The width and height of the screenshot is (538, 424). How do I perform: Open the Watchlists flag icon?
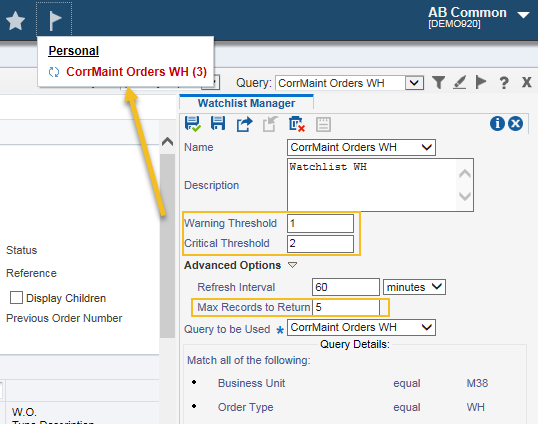pos(54,21)
